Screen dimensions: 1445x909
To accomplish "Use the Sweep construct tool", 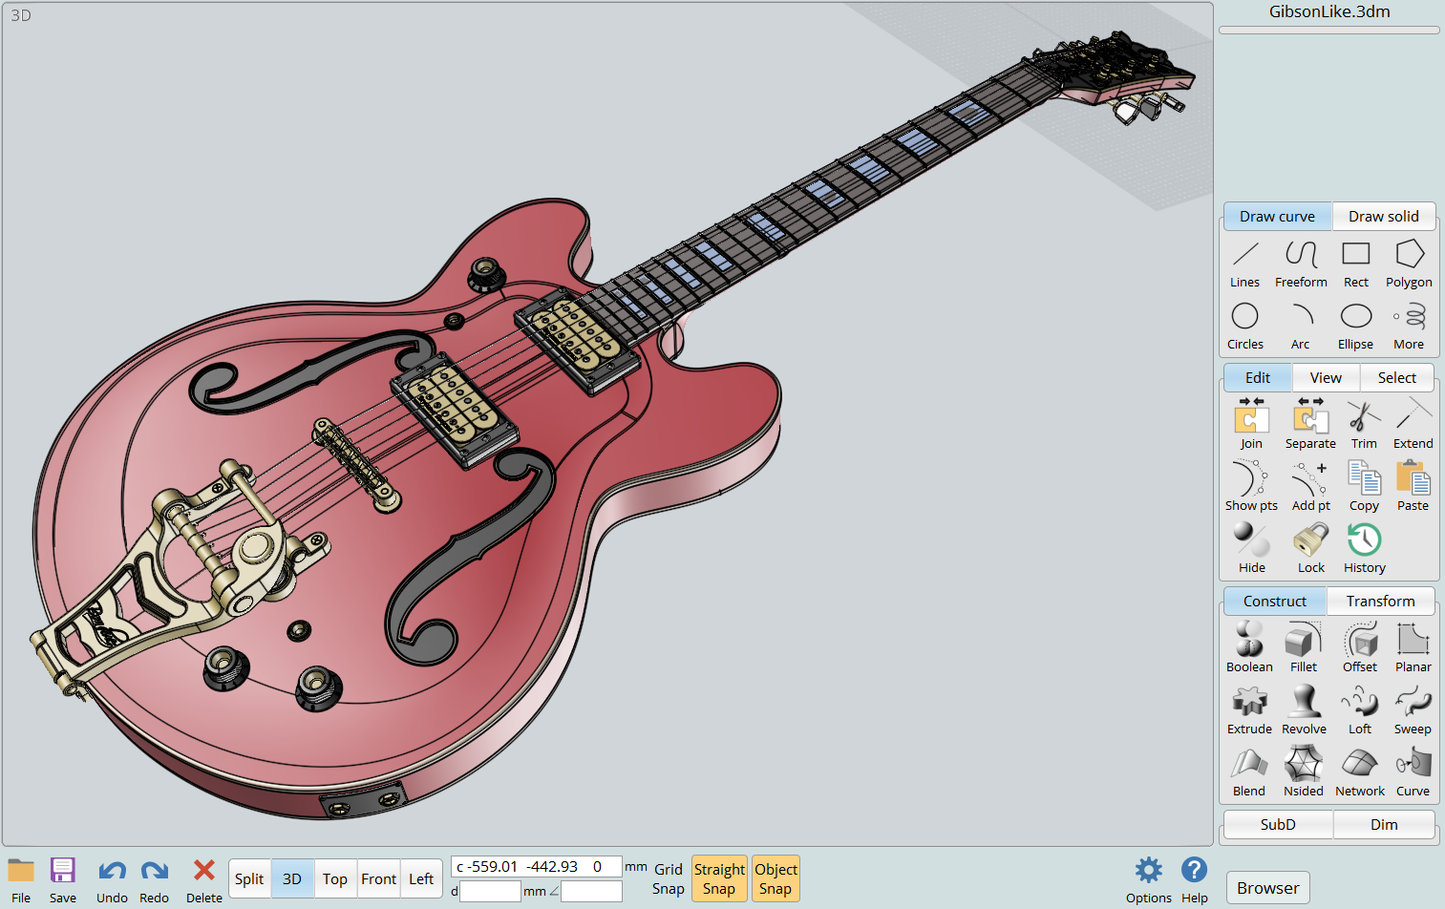I will coord(1412,710).
